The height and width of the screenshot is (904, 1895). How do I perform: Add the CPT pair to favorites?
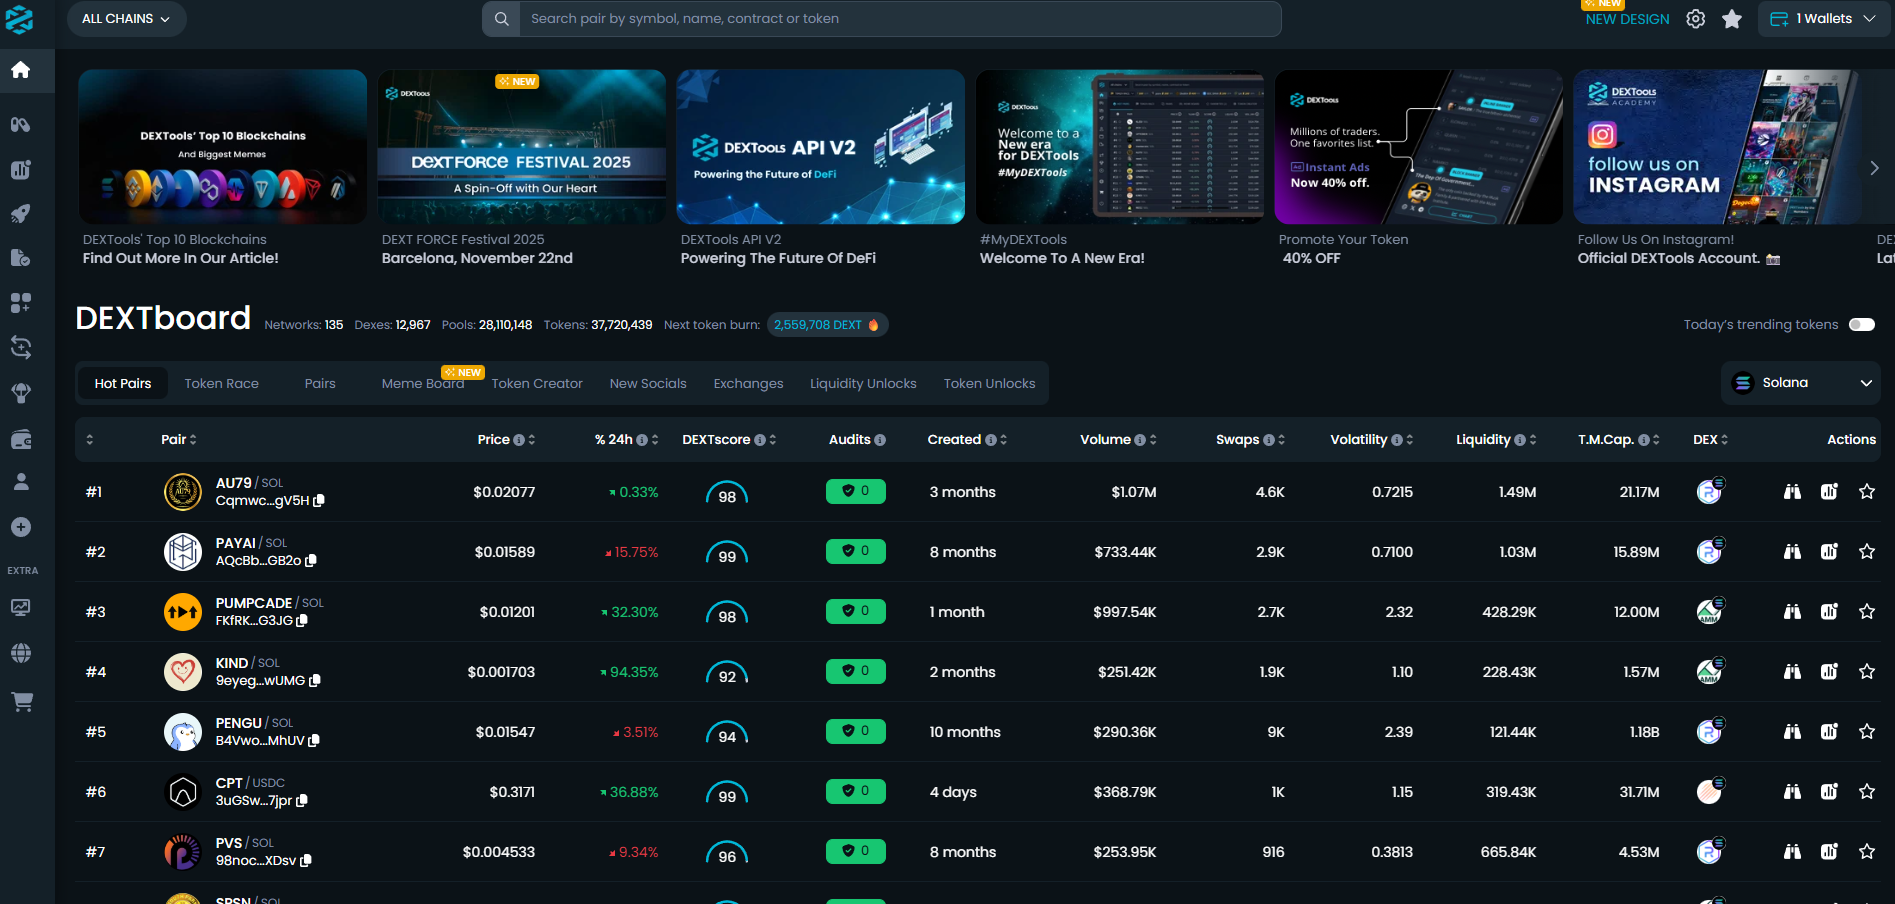(1866, 792)
